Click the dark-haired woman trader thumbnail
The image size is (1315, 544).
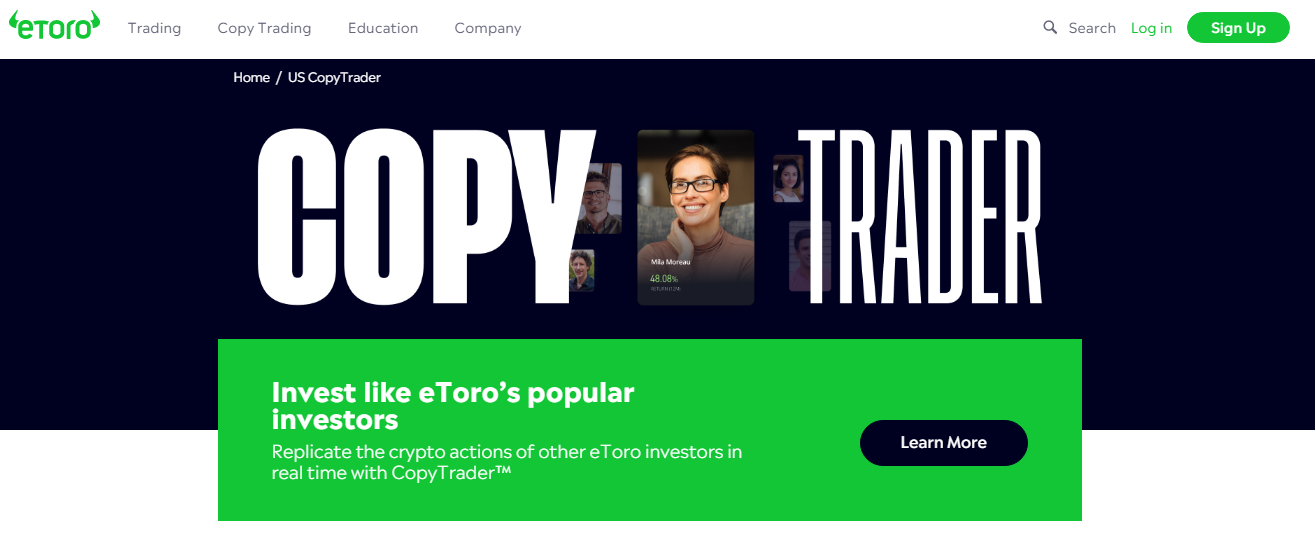(788, 179)
